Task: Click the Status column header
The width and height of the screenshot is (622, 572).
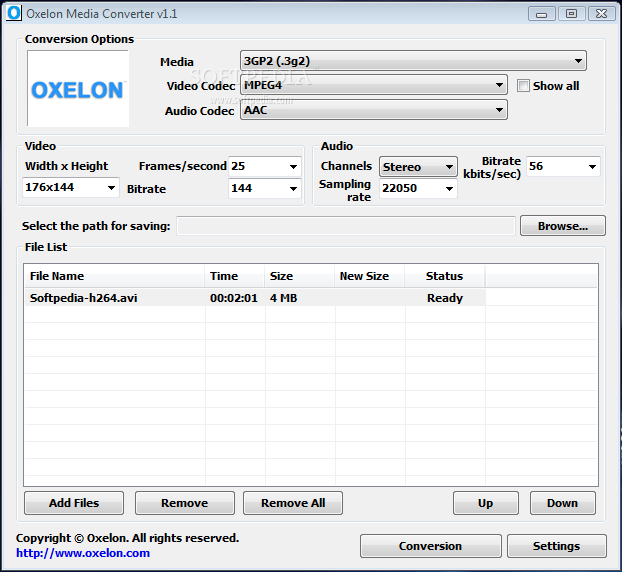Action: [x=445, y=276]
